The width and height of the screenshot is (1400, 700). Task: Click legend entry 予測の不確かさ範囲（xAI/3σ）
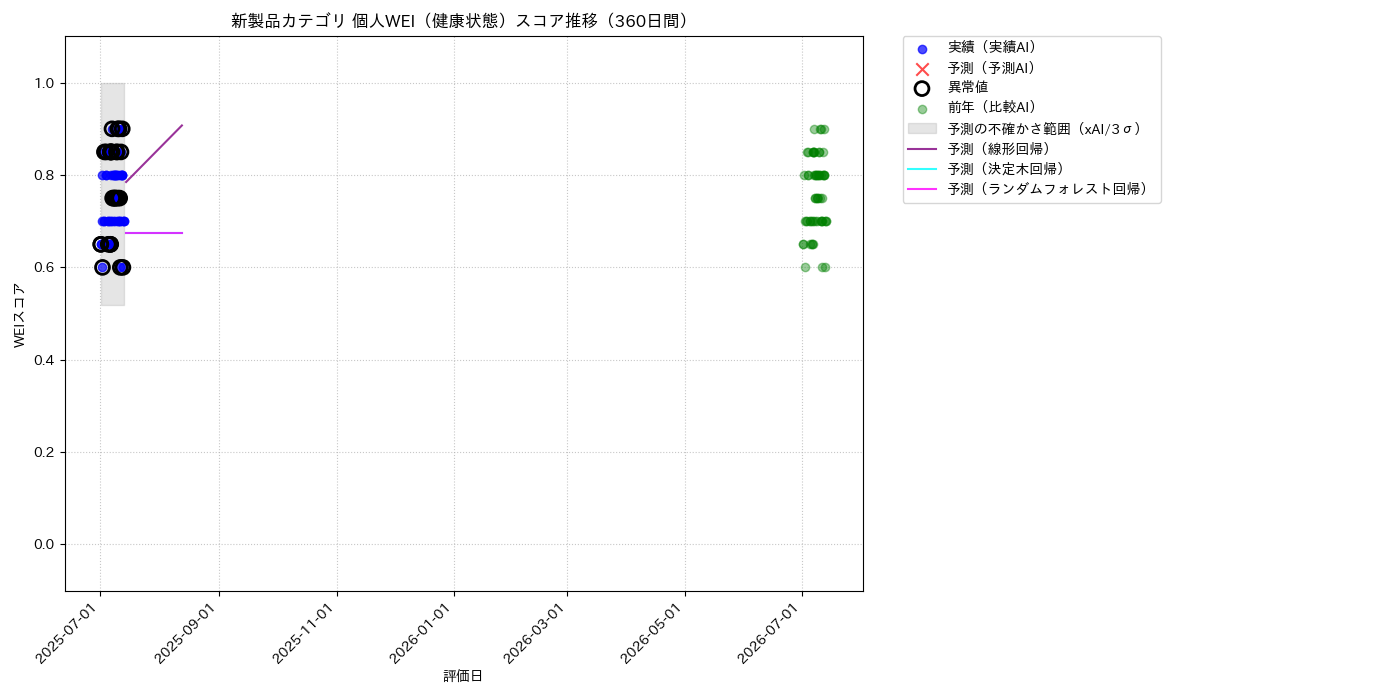[1045, 129]
